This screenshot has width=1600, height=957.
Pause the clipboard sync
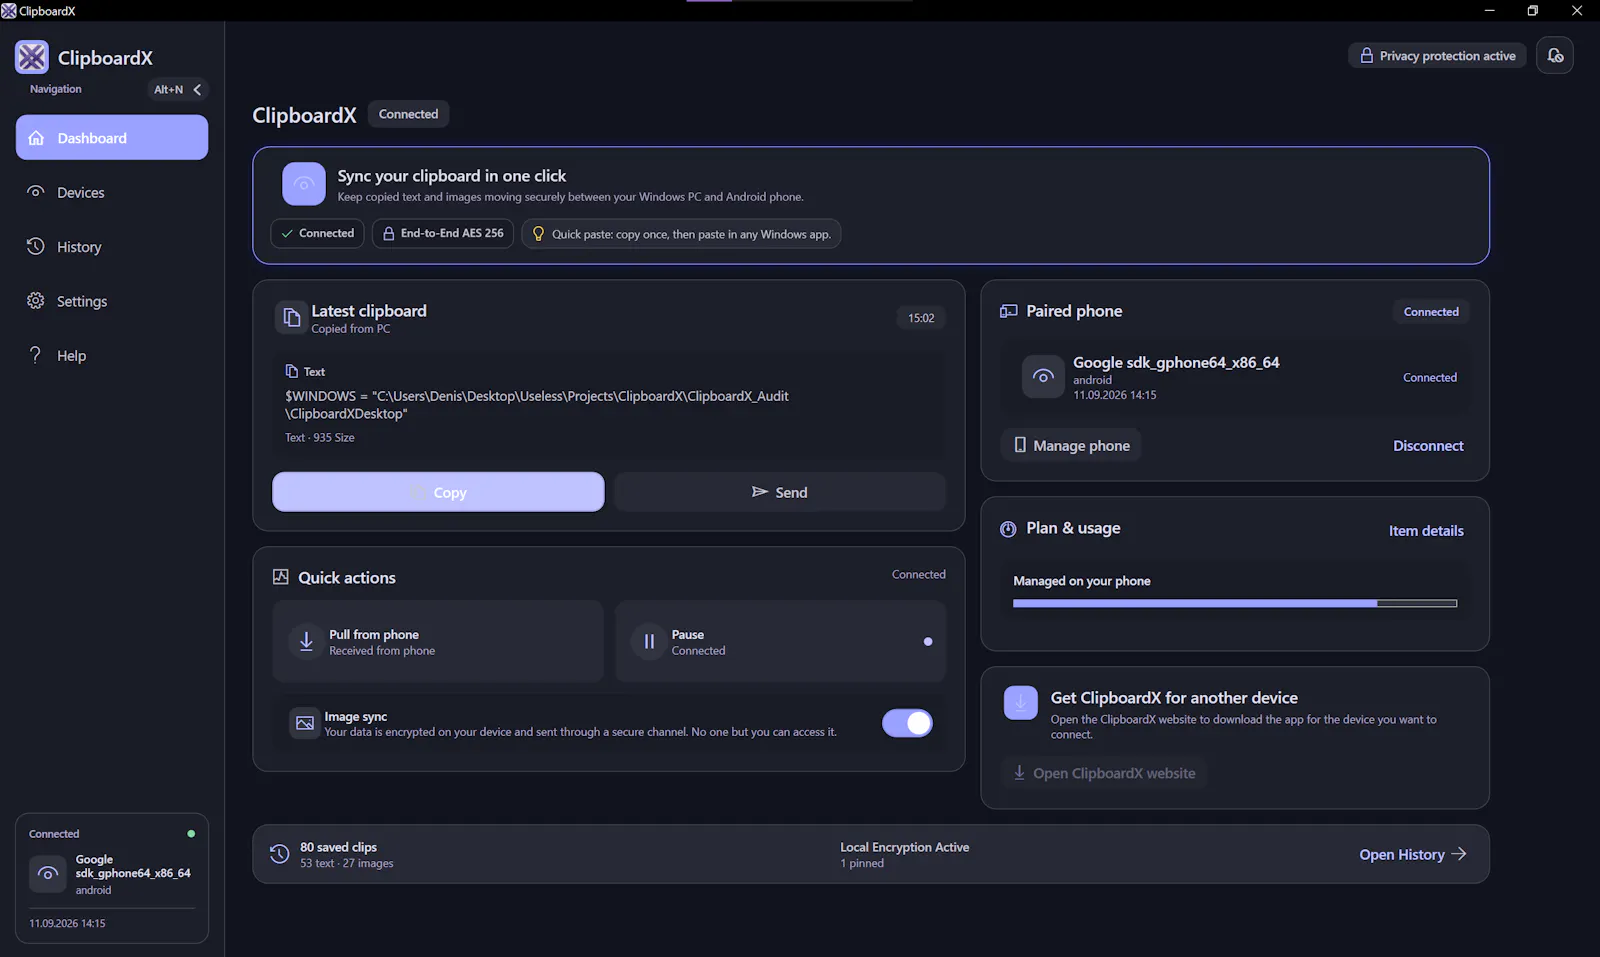tap(780, 642)
